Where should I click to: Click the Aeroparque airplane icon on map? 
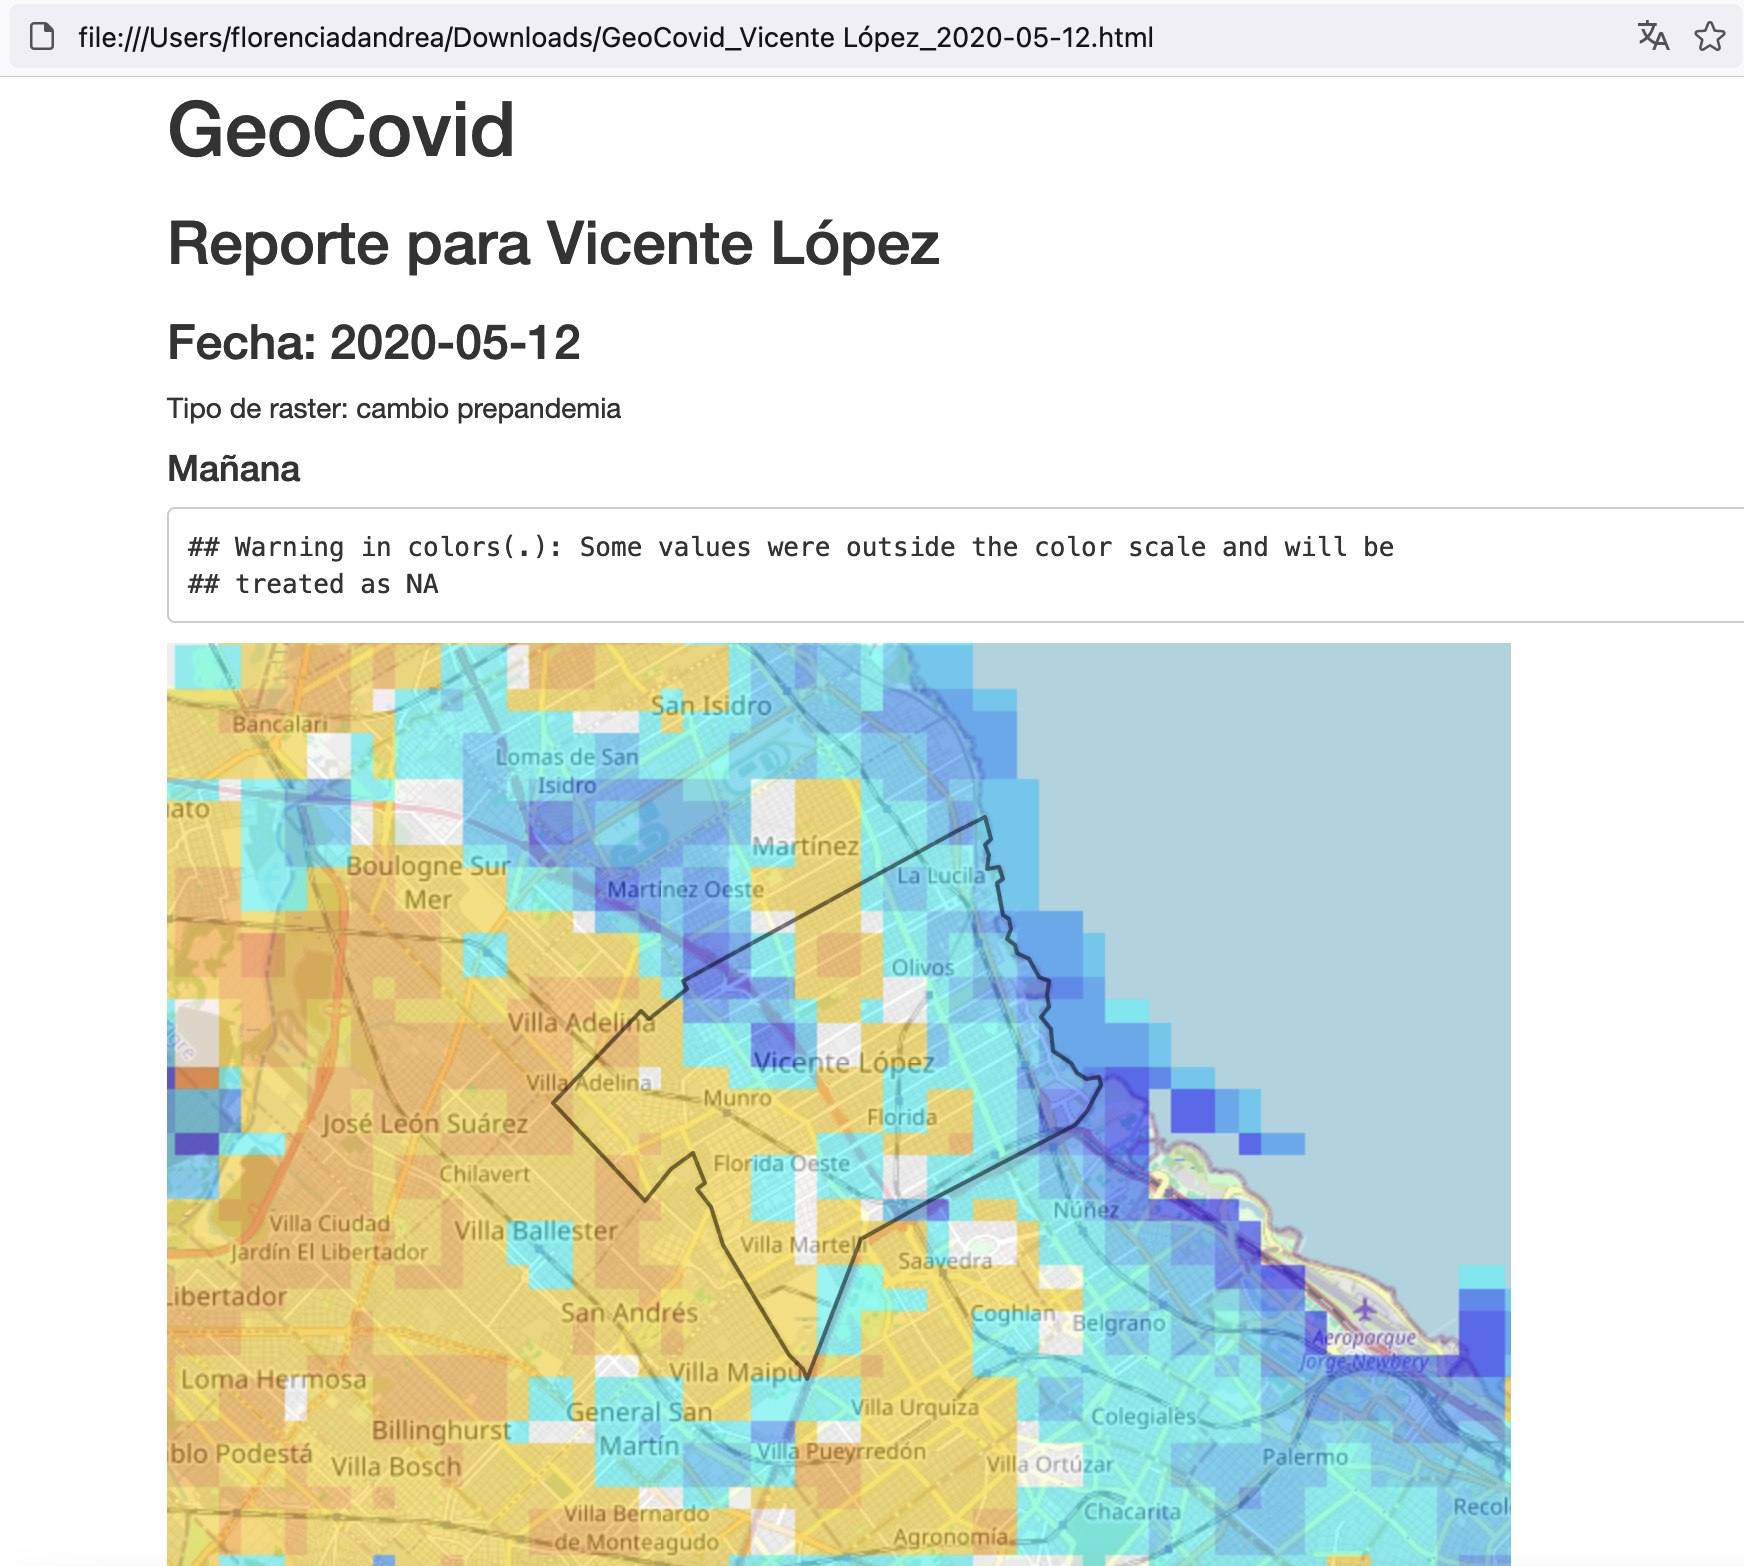pos(1365,1308)
